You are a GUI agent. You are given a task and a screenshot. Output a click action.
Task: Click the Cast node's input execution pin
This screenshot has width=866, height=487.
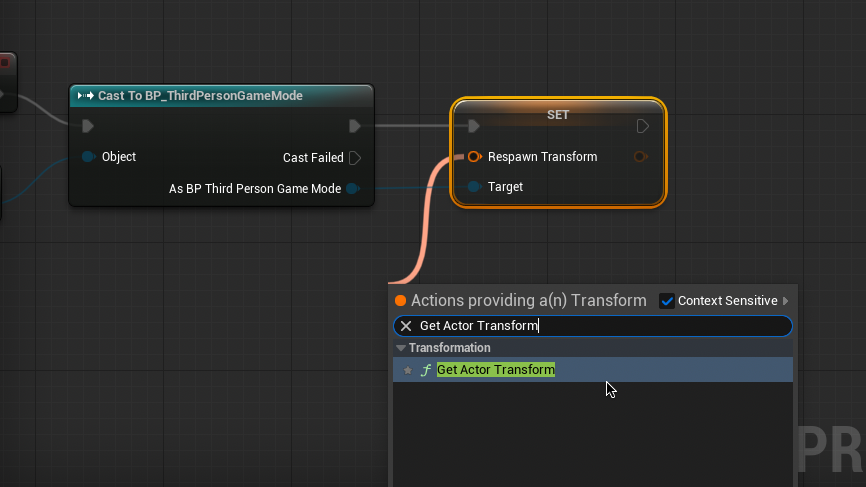point(88,126)
